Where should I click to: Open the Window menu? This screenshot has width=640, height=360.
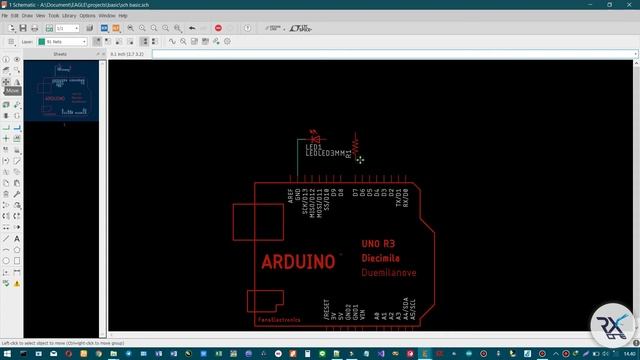[x=107, y=16]
